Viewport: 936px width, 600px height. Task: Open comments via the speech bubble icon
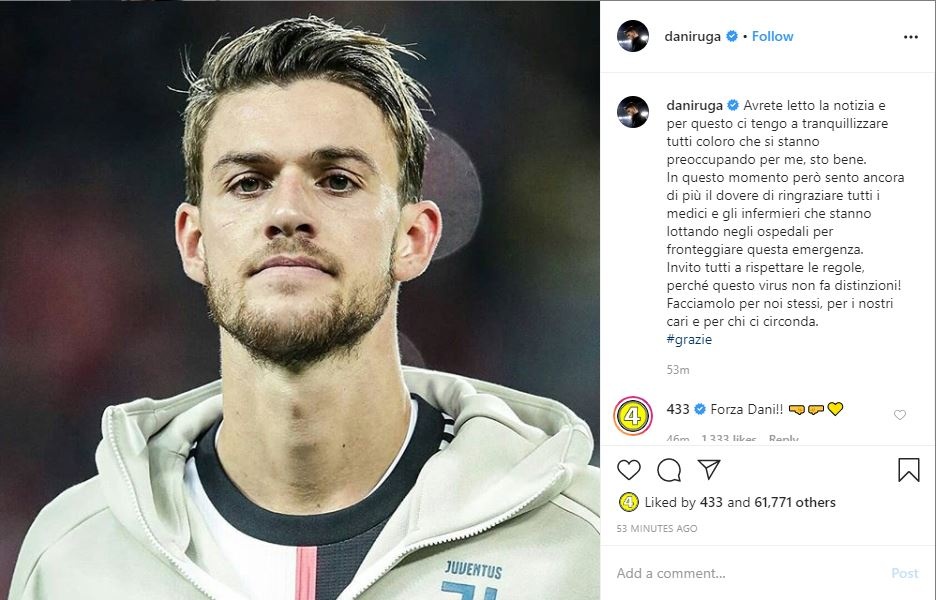point(669,469)
